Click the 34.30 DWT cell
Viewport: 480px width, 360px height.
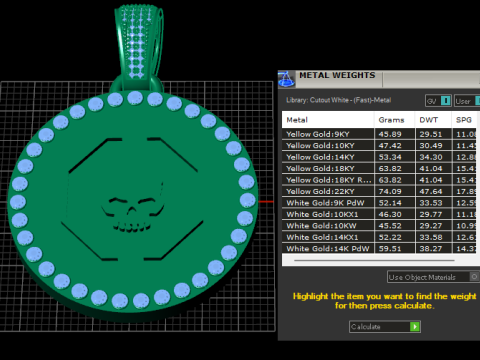tap(434, 157)
